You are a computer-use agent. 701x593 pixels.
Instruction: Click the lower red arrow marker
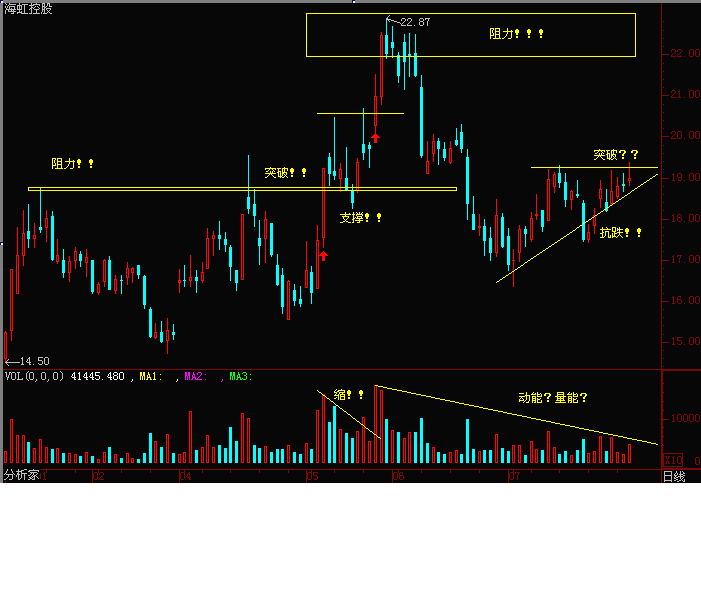point(323,256)
